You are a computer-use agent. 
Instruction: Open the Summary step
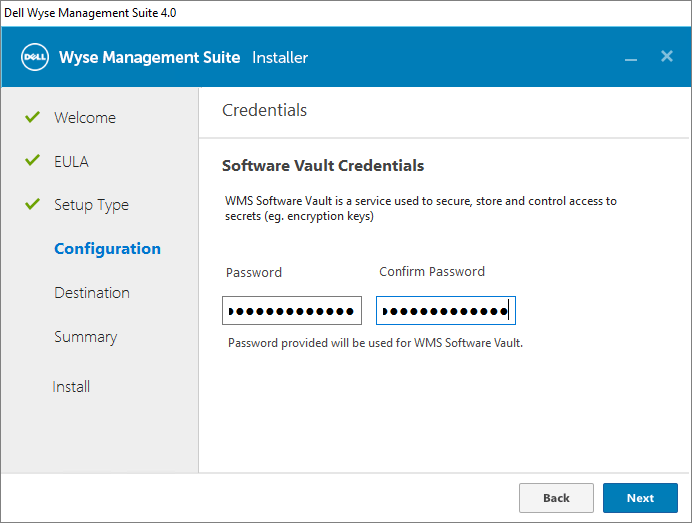(x=85, y=337)
